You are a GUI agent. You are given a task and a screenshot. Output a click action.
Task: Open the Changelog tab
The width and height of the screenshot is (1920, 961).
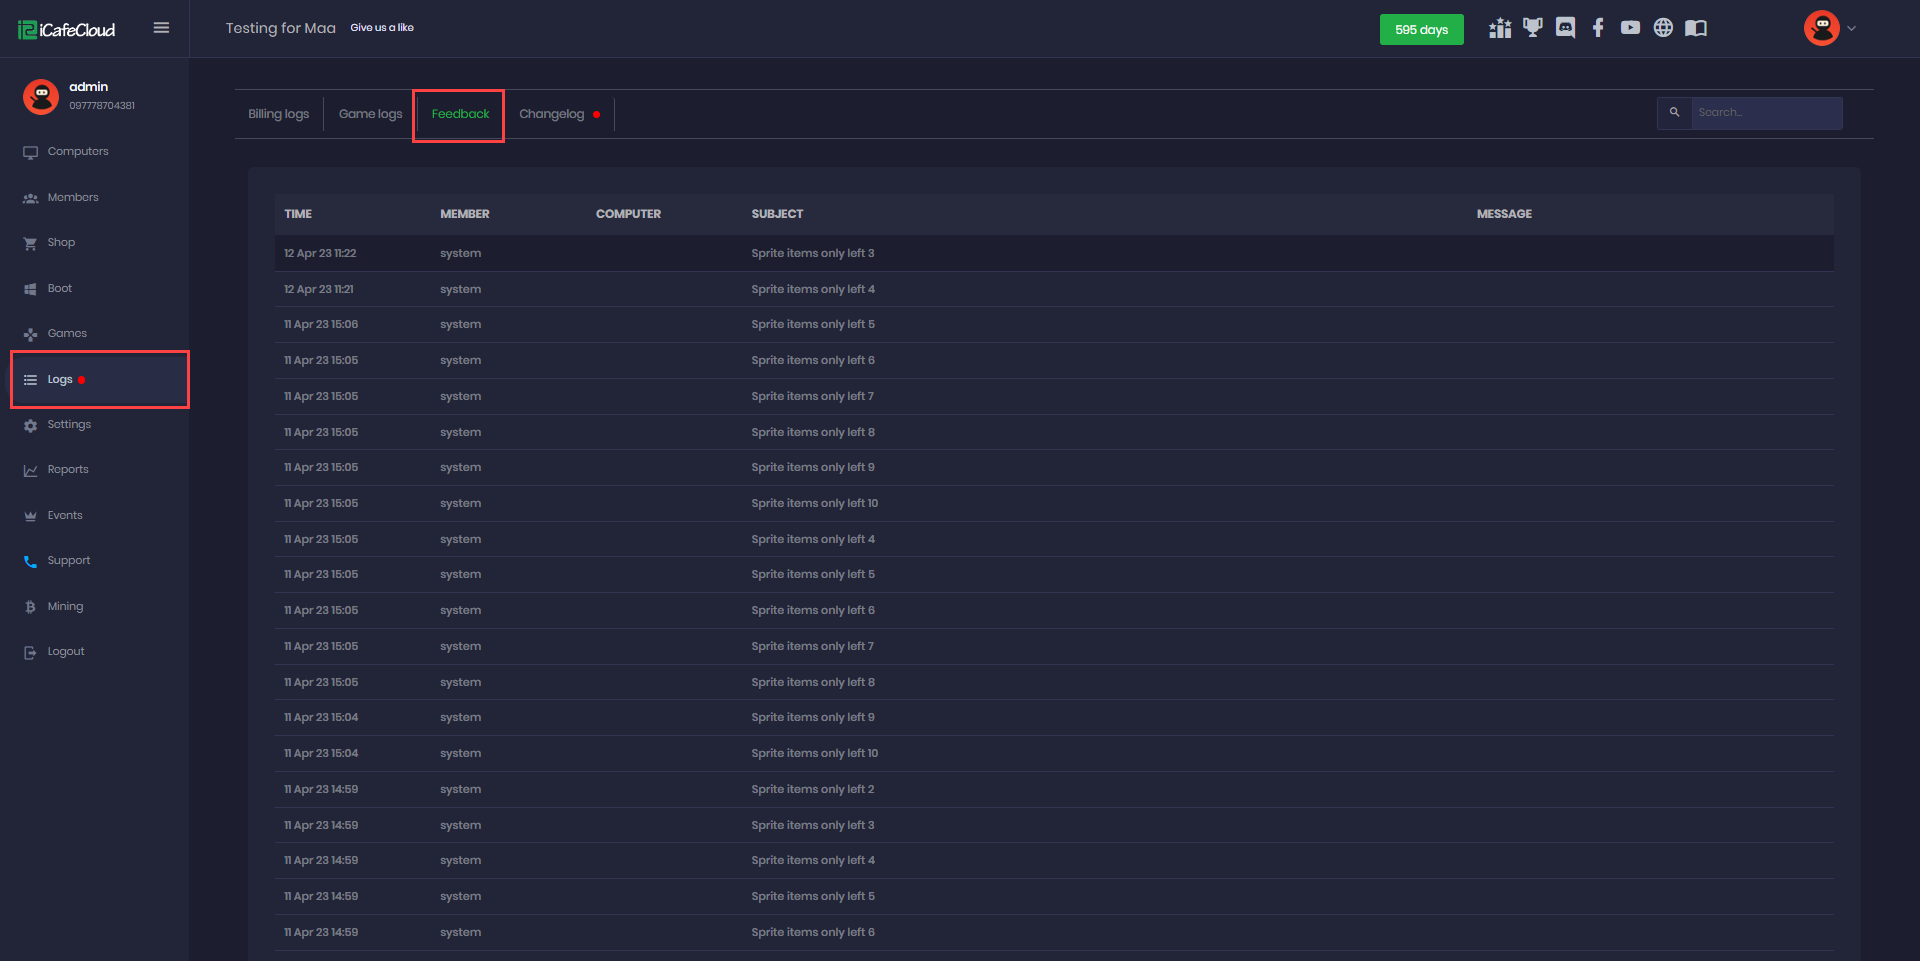point(552,114)
